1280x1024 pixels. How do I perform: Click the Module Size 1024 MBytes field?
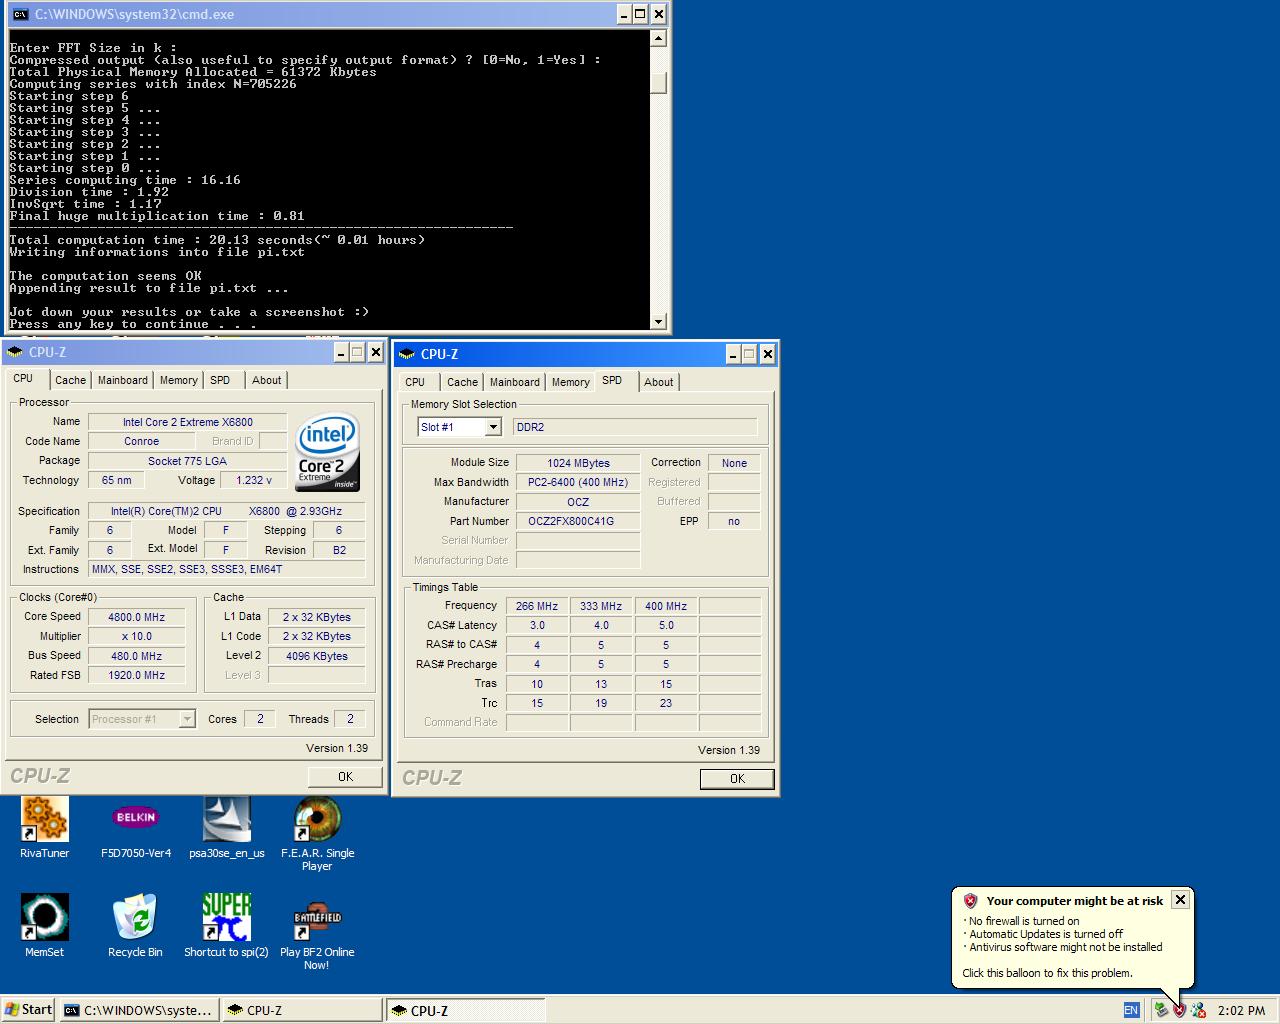(577, 463)
